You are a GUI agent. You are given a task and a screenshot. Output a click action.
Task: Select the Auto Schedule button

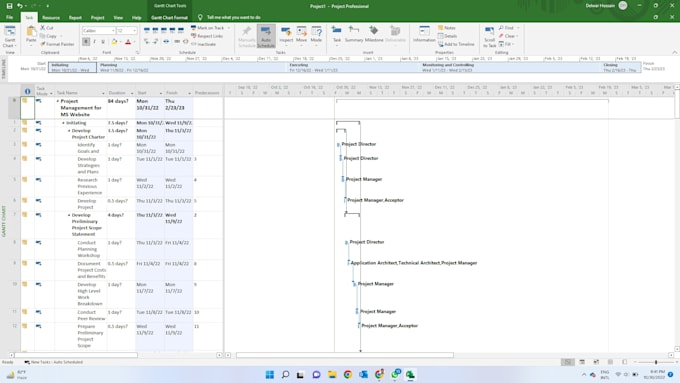[x=266, y=36]
